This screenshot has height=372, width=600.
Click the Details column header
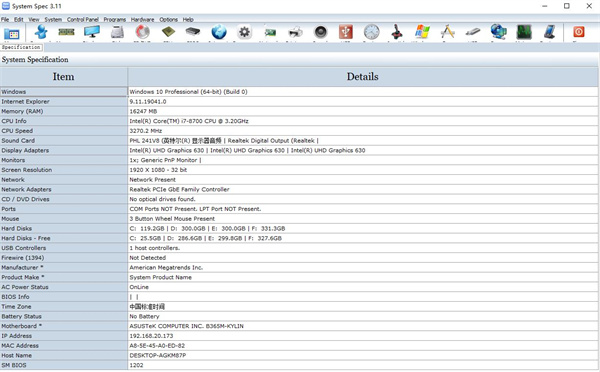coord(362,77)
